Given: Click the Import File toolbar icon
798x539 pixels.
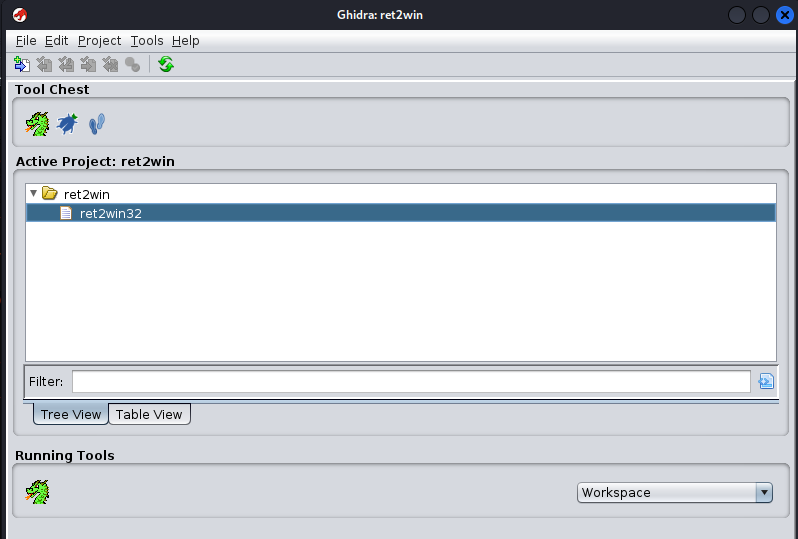Looking at the screenshot, I should pos(22,65).
